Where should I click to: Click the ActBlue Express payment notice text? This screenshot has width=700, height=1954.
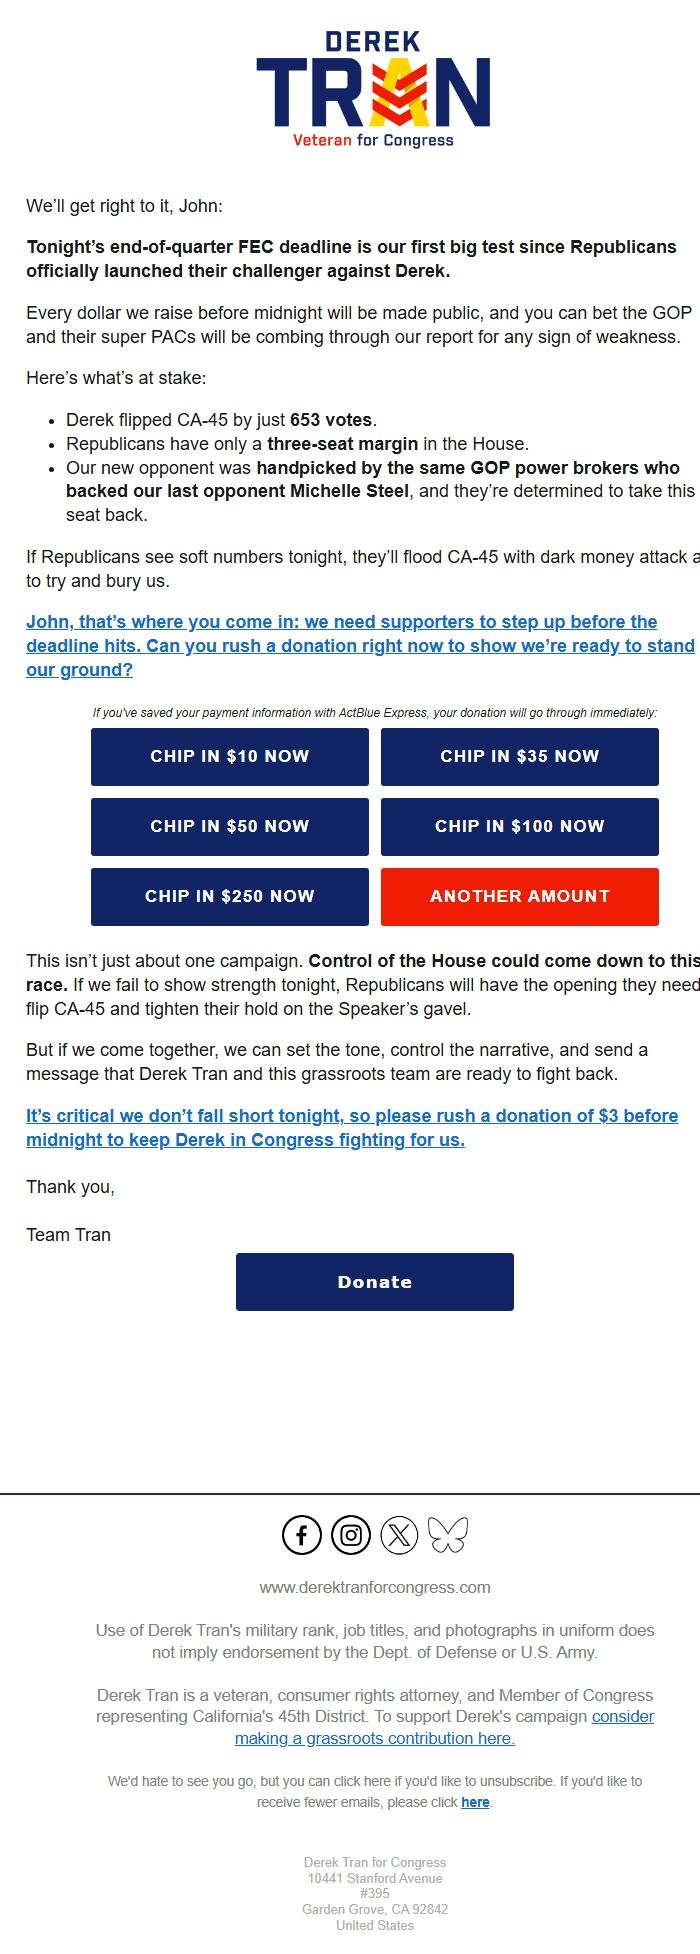coord(375,713)
